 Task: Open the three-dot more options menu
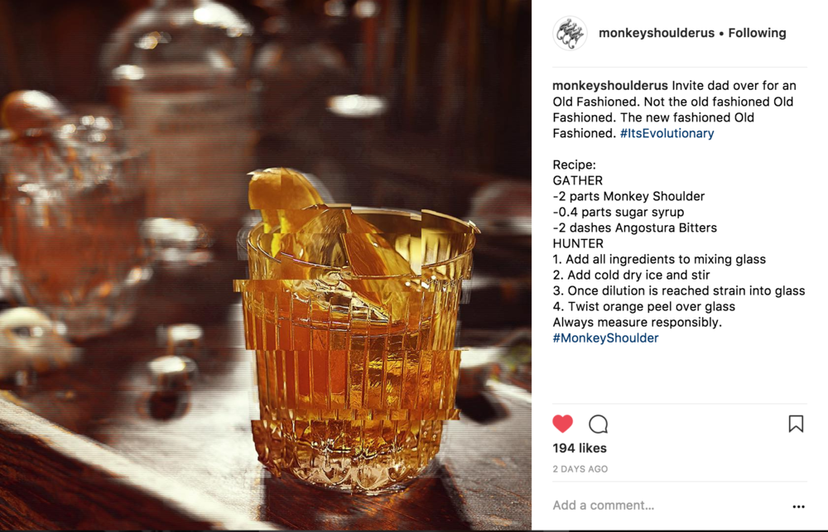(798, 507)
